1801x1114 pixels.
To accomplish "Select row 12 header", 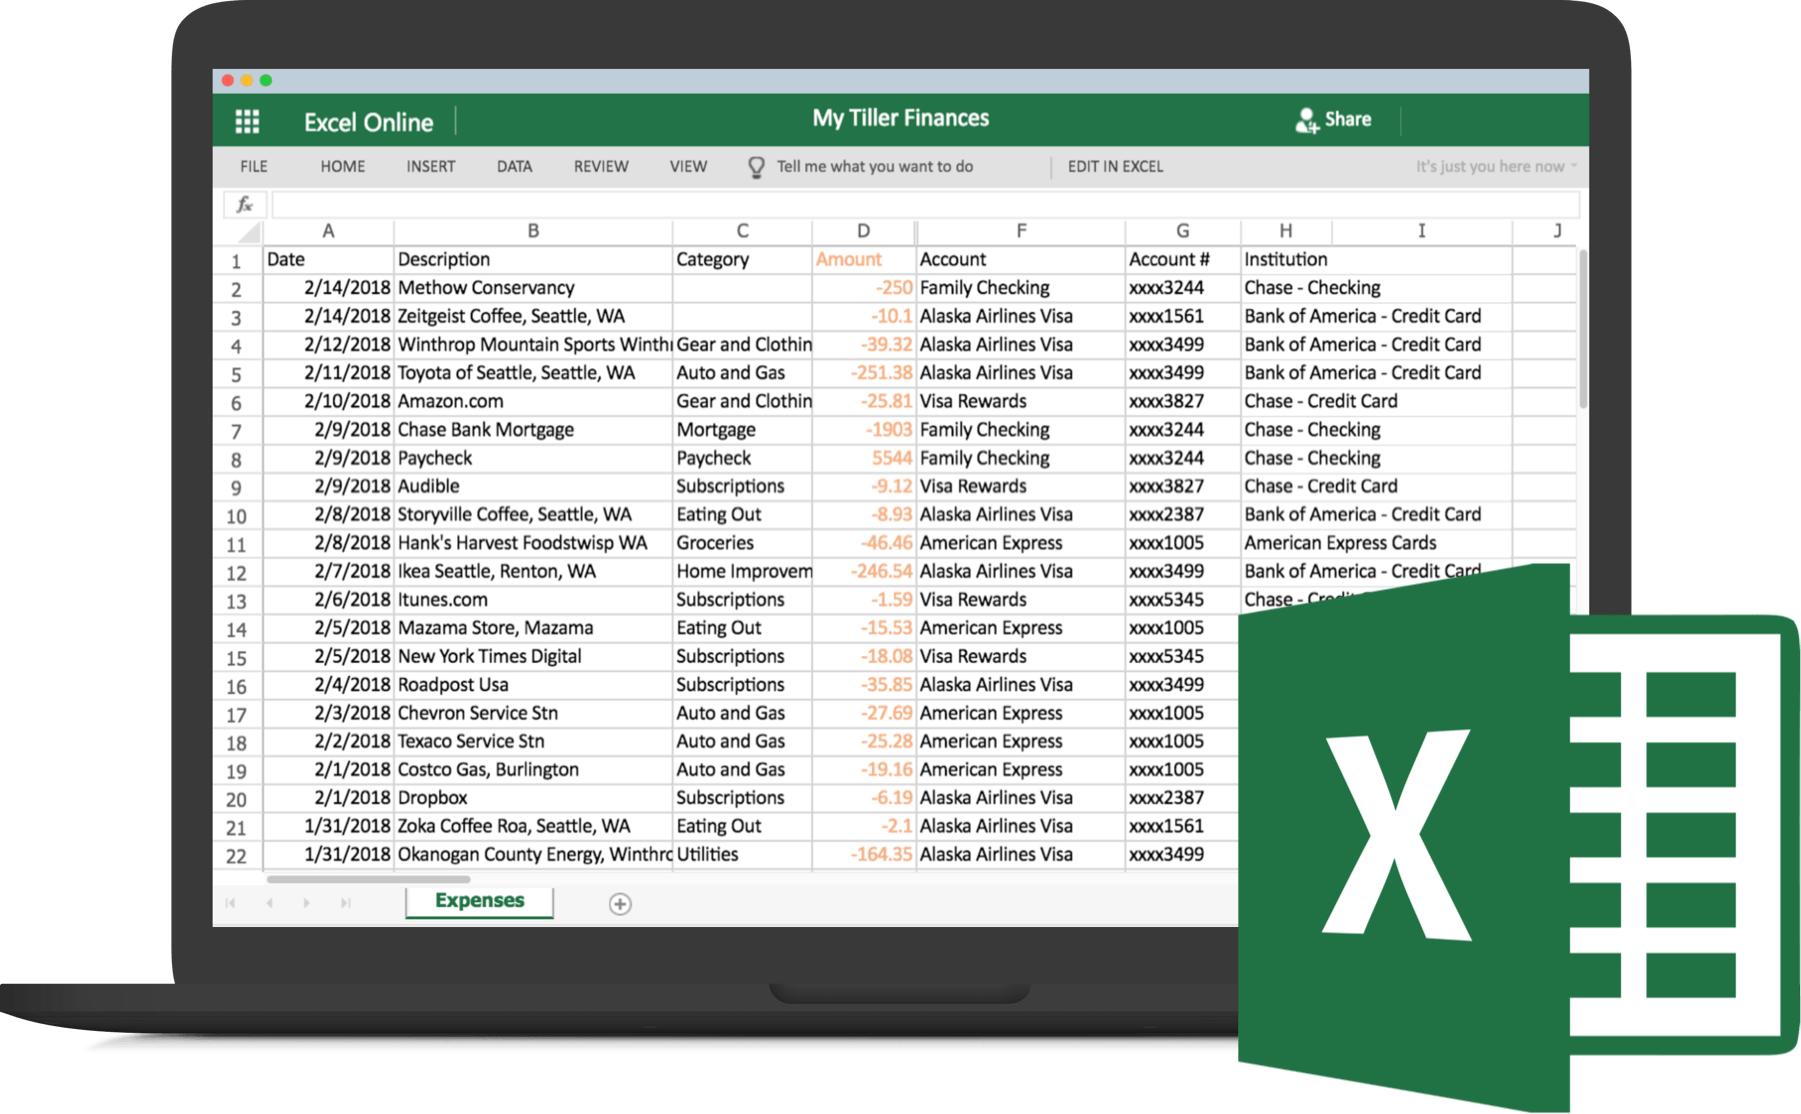I will [x=237, y=573].
